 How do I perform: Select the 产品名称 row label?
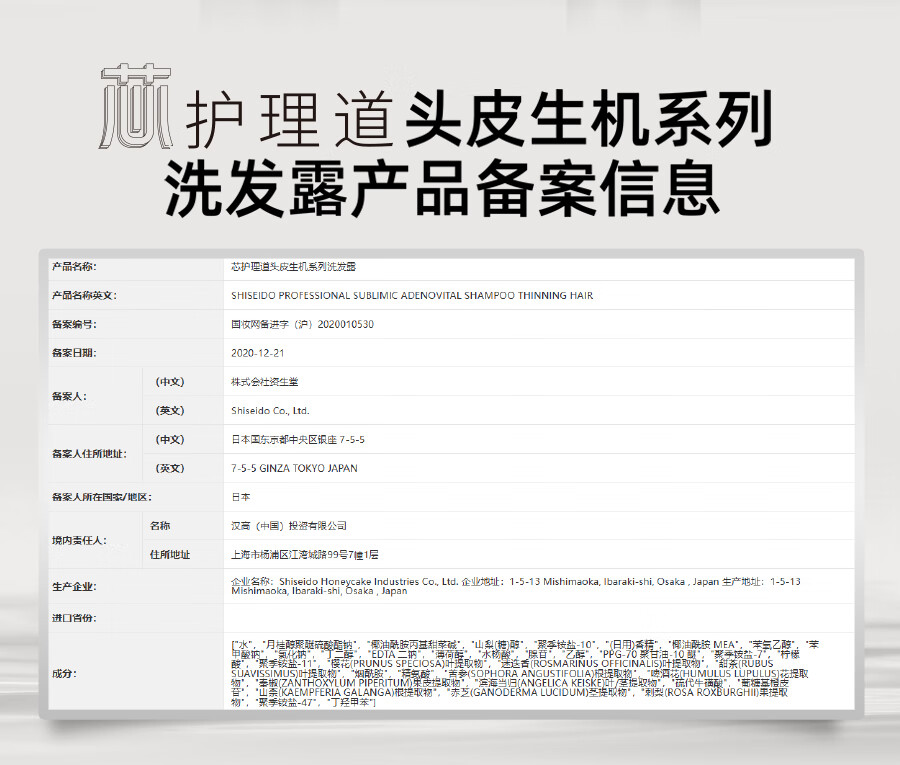click(74, 267)
